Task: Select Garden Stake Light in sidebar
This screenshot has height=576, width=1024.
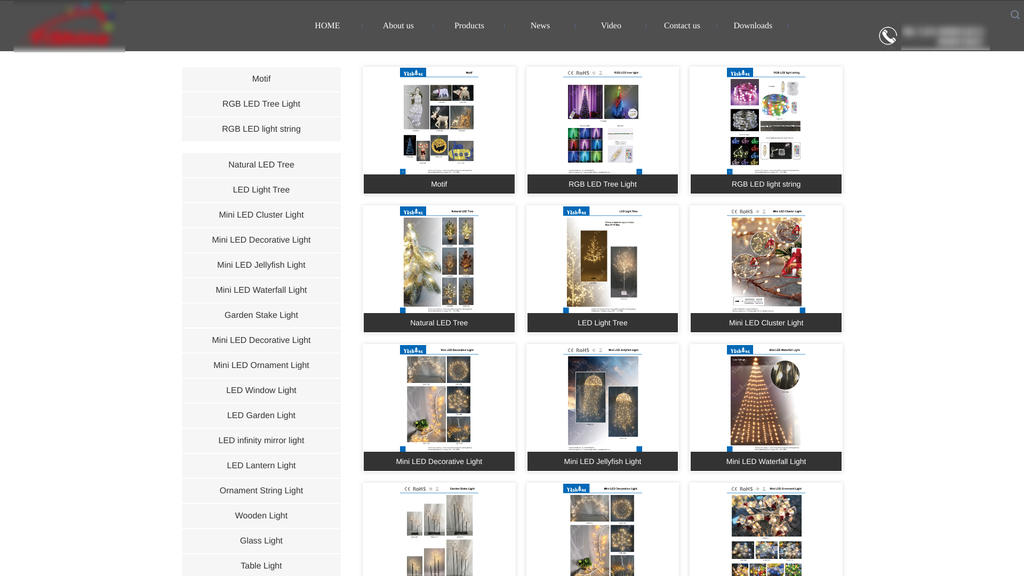Action: pyautogui.click(x=261, y=315)
